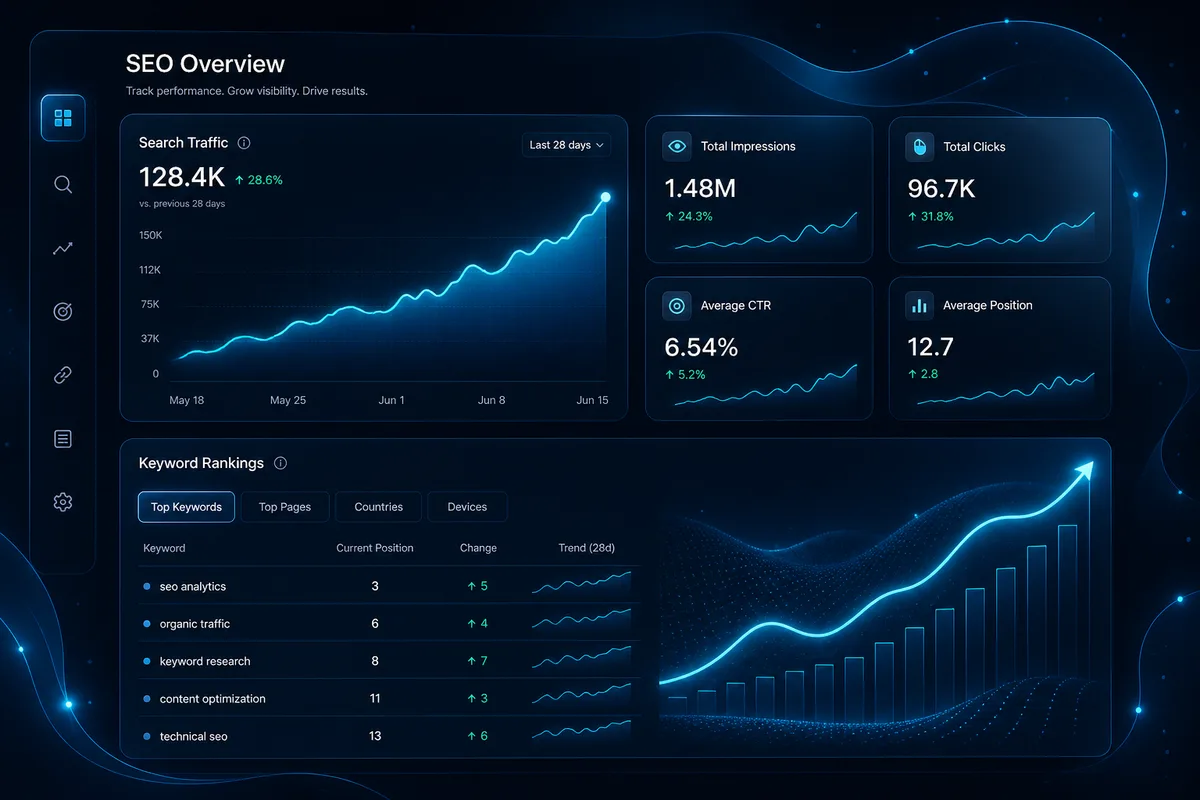Click the seo analytics trend sparkline
Viewport: 1200px width, 800px height.
[582, 583]
